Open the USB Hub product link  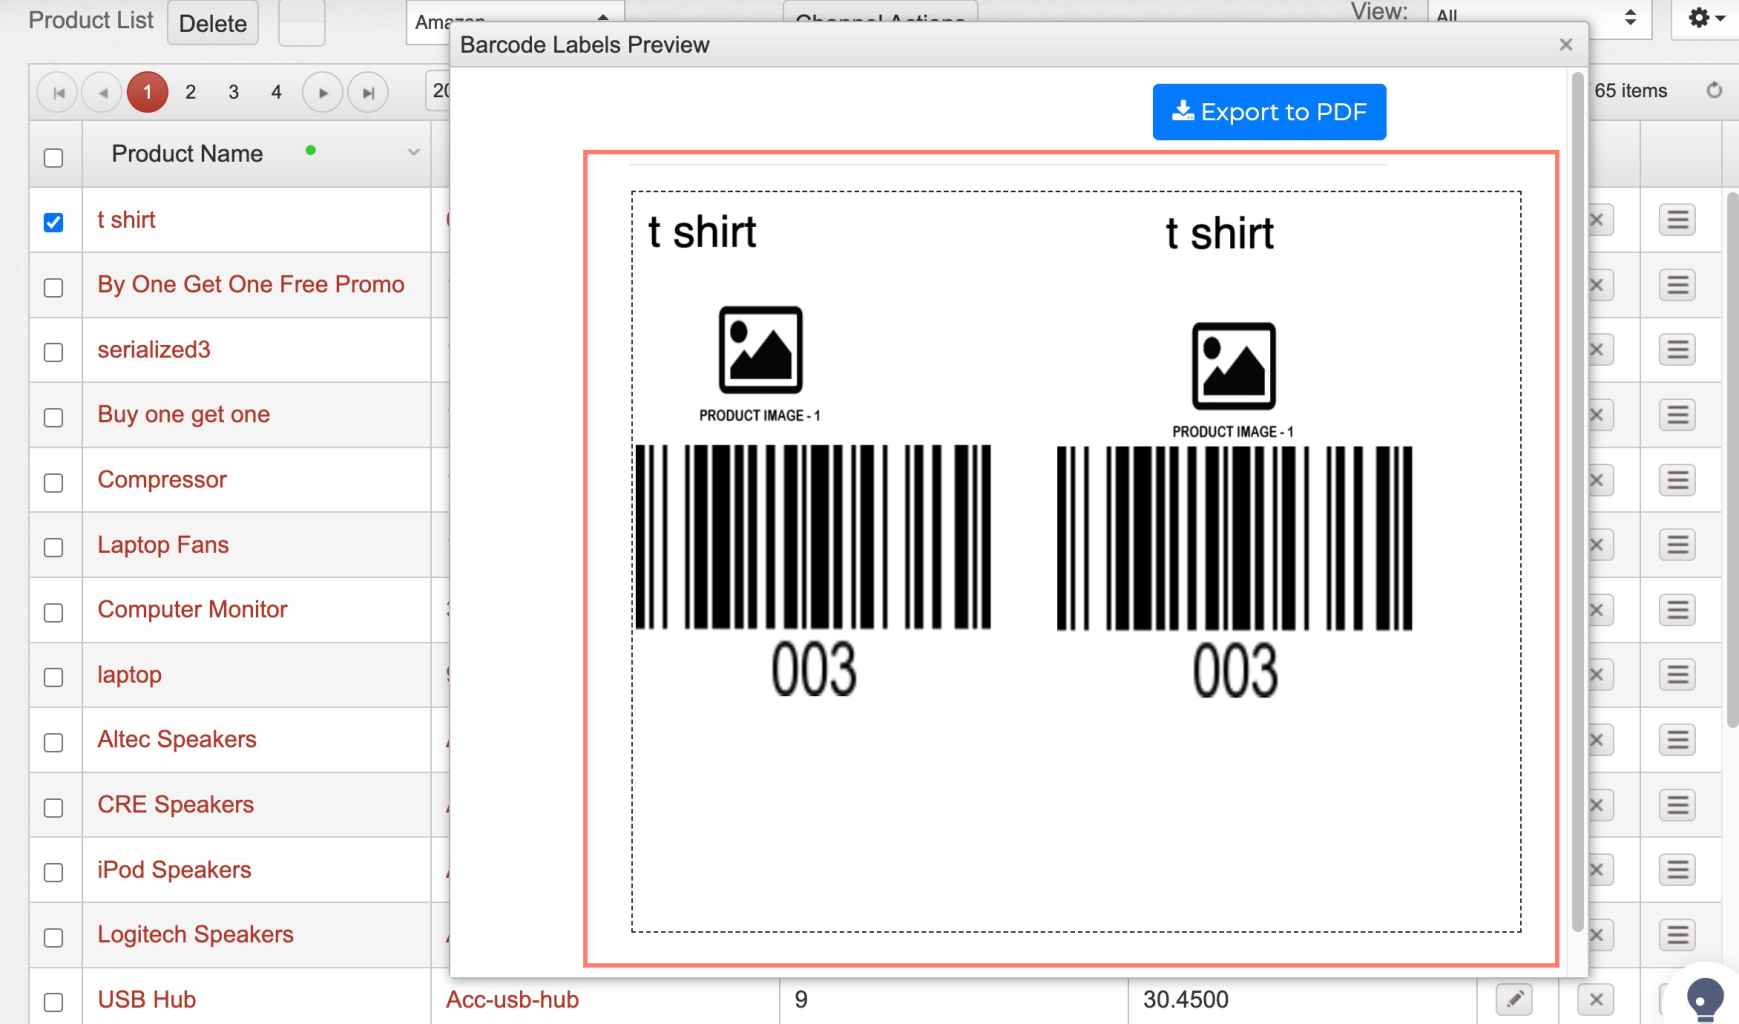click(x=147, y=999)
